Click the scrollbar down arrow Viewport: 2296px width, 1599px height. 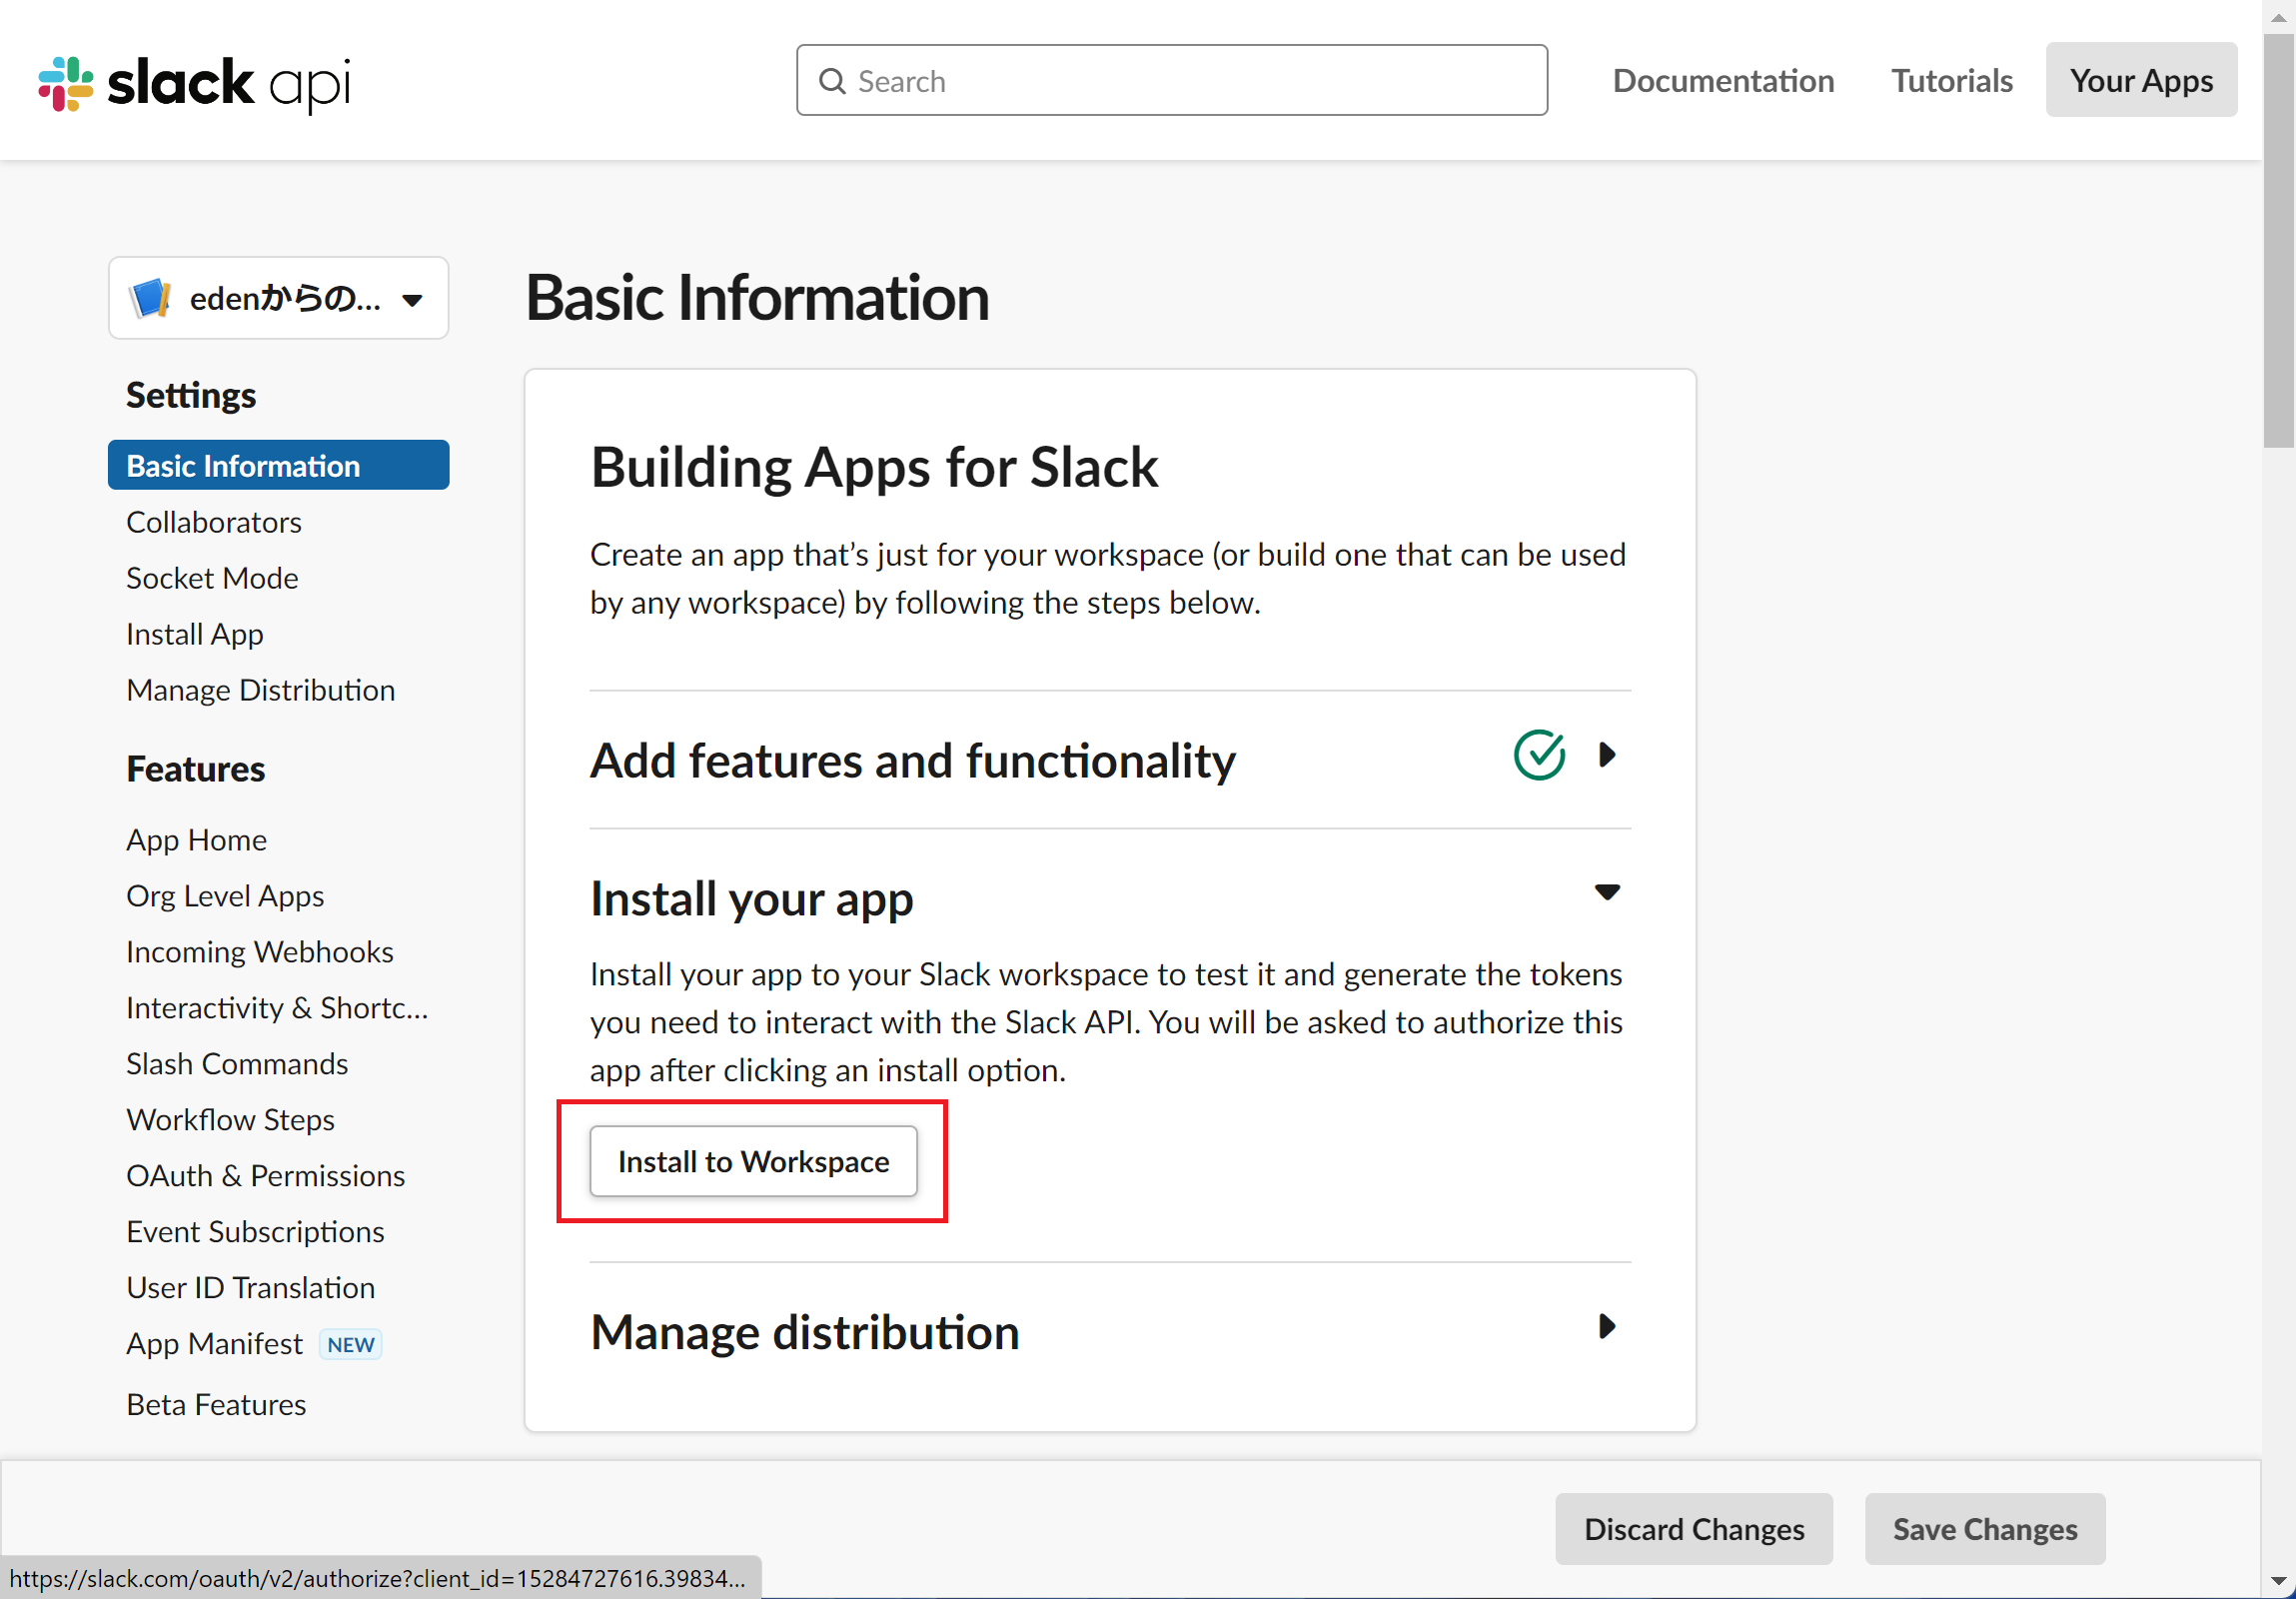pos(2279,1582)
